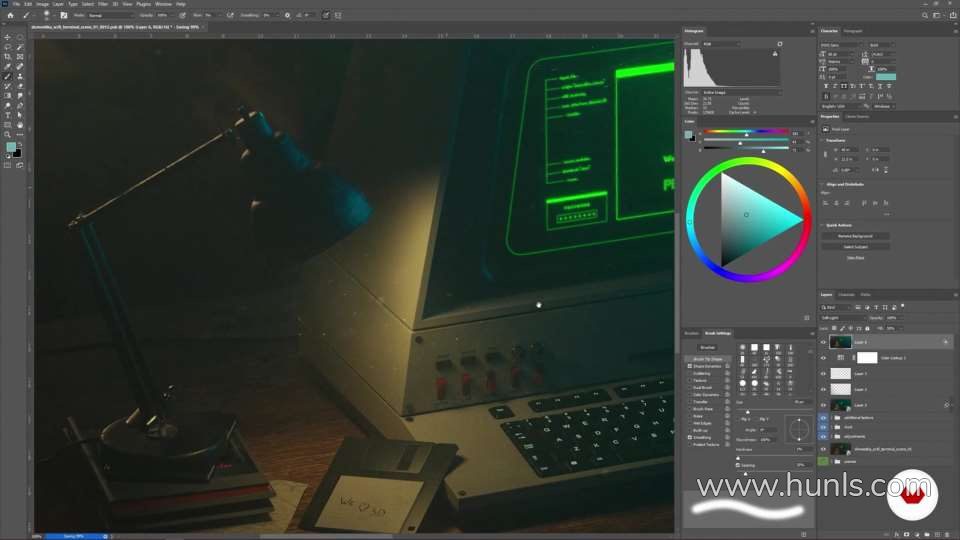Open the File menu

coord(16,4)
